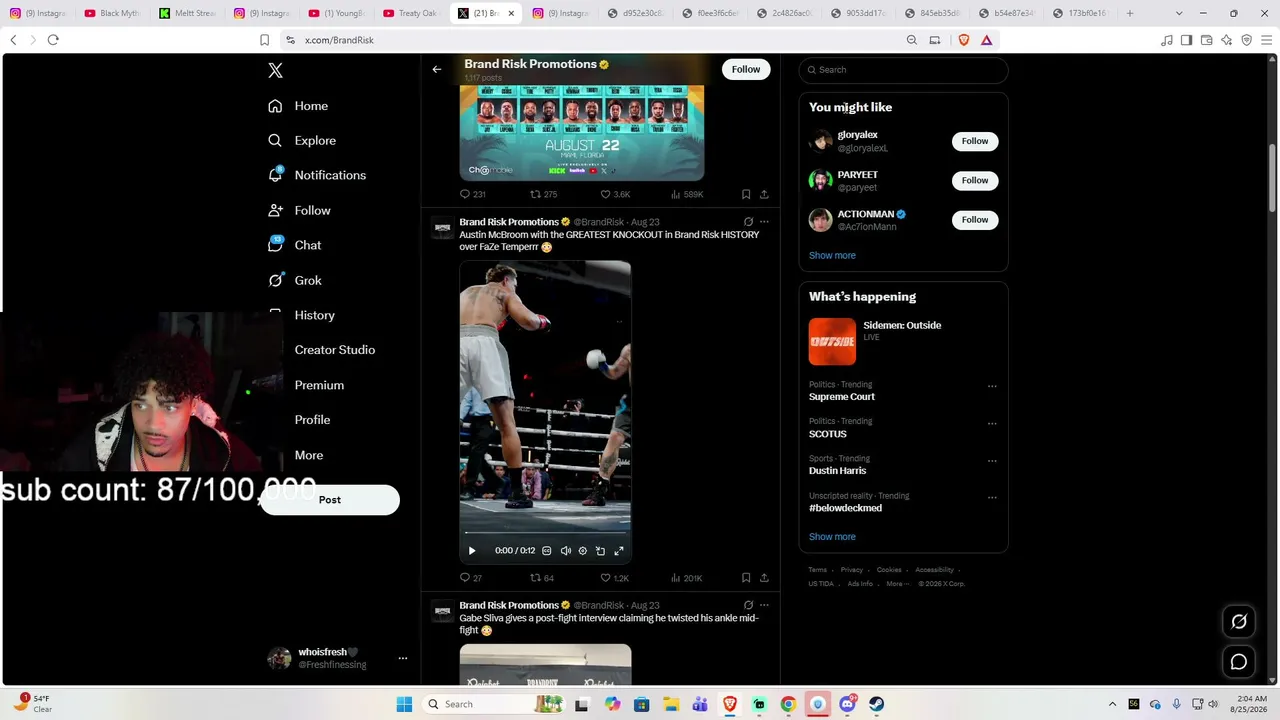1280x720 pixels.
Task: Mute the knockout video audio
Action: (565, 551)
